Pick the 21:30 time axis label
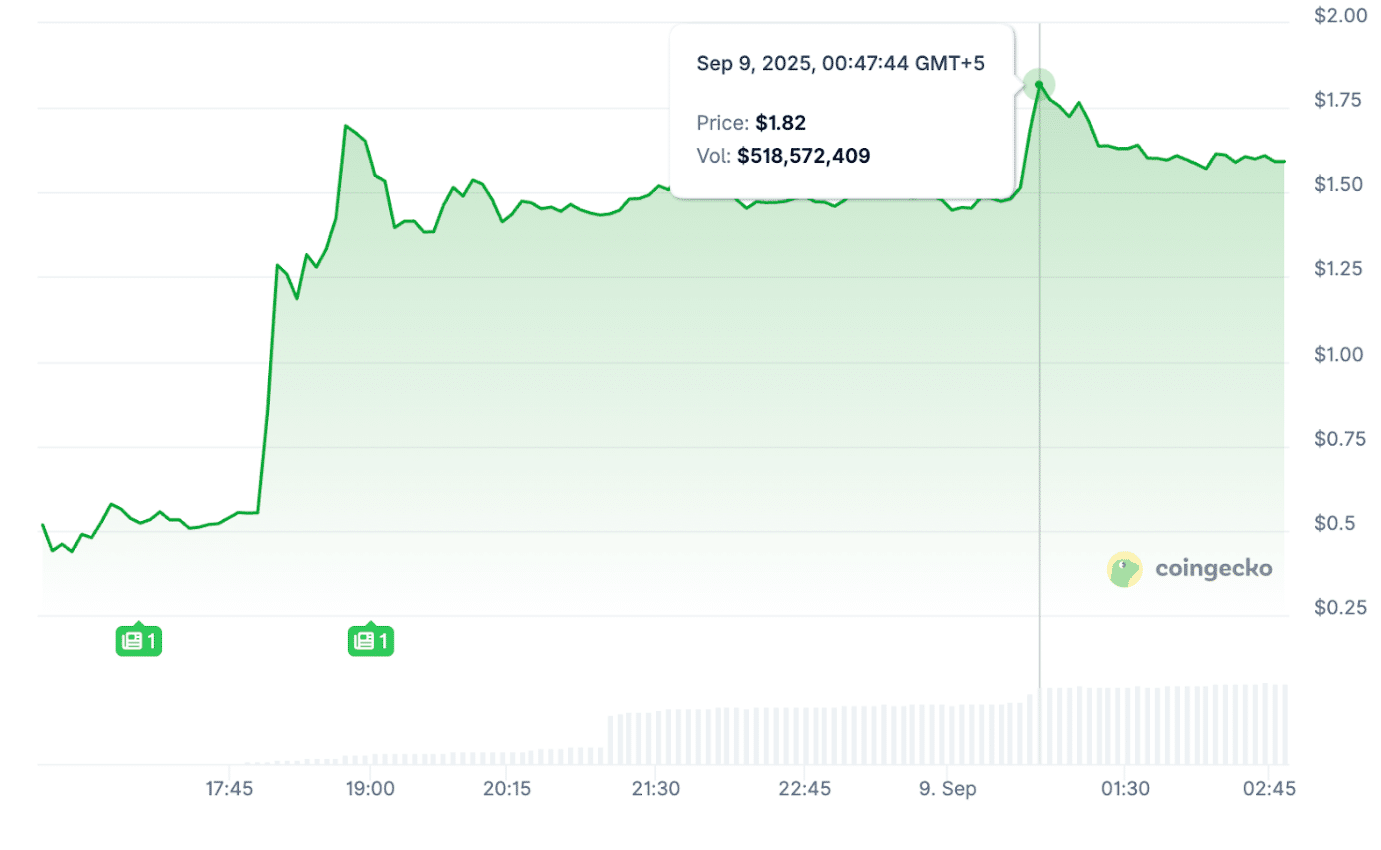Viewport: 1381px width, 850px height. (x=655, y=788)
